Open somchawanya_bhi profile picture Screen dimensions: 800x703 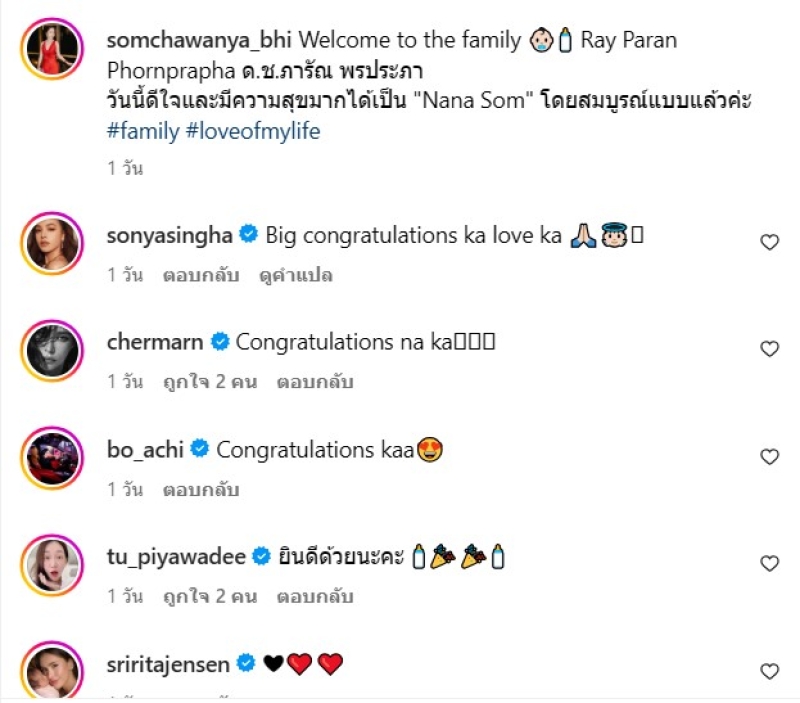click(55, 49)
